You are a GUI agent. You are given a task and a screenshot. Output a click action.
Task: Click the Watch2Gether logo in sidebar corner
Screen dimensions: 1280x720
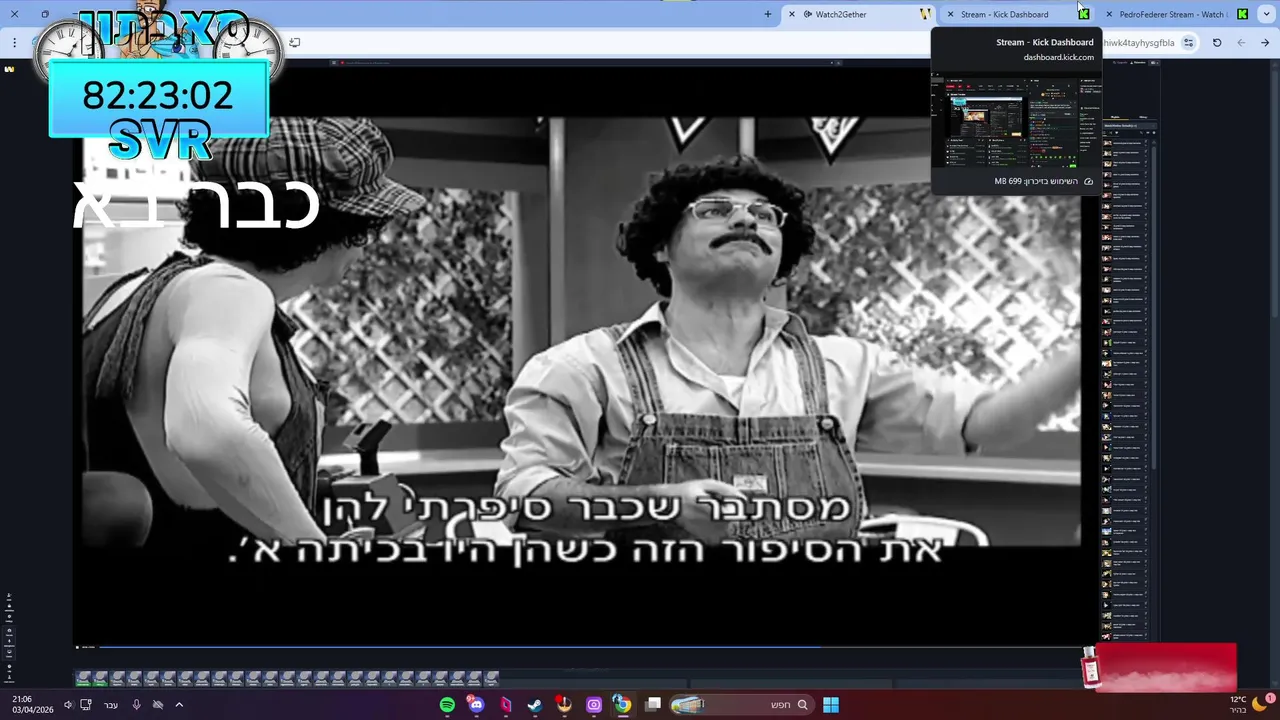[10, 69]
